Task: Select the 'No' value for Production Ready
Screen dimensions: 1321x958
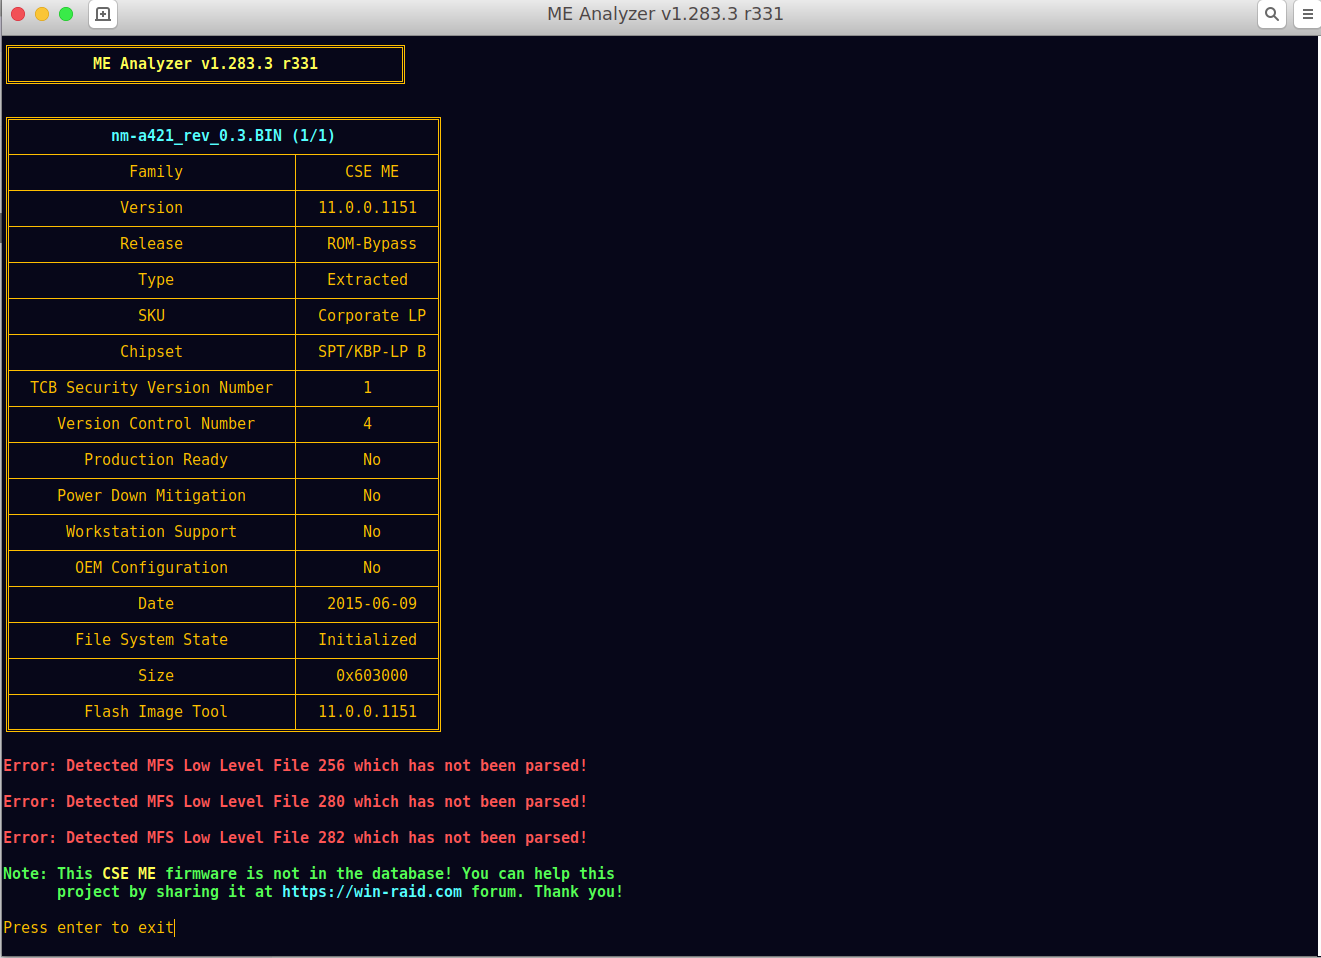Action: pyautogui.click(x=372, y=460)
